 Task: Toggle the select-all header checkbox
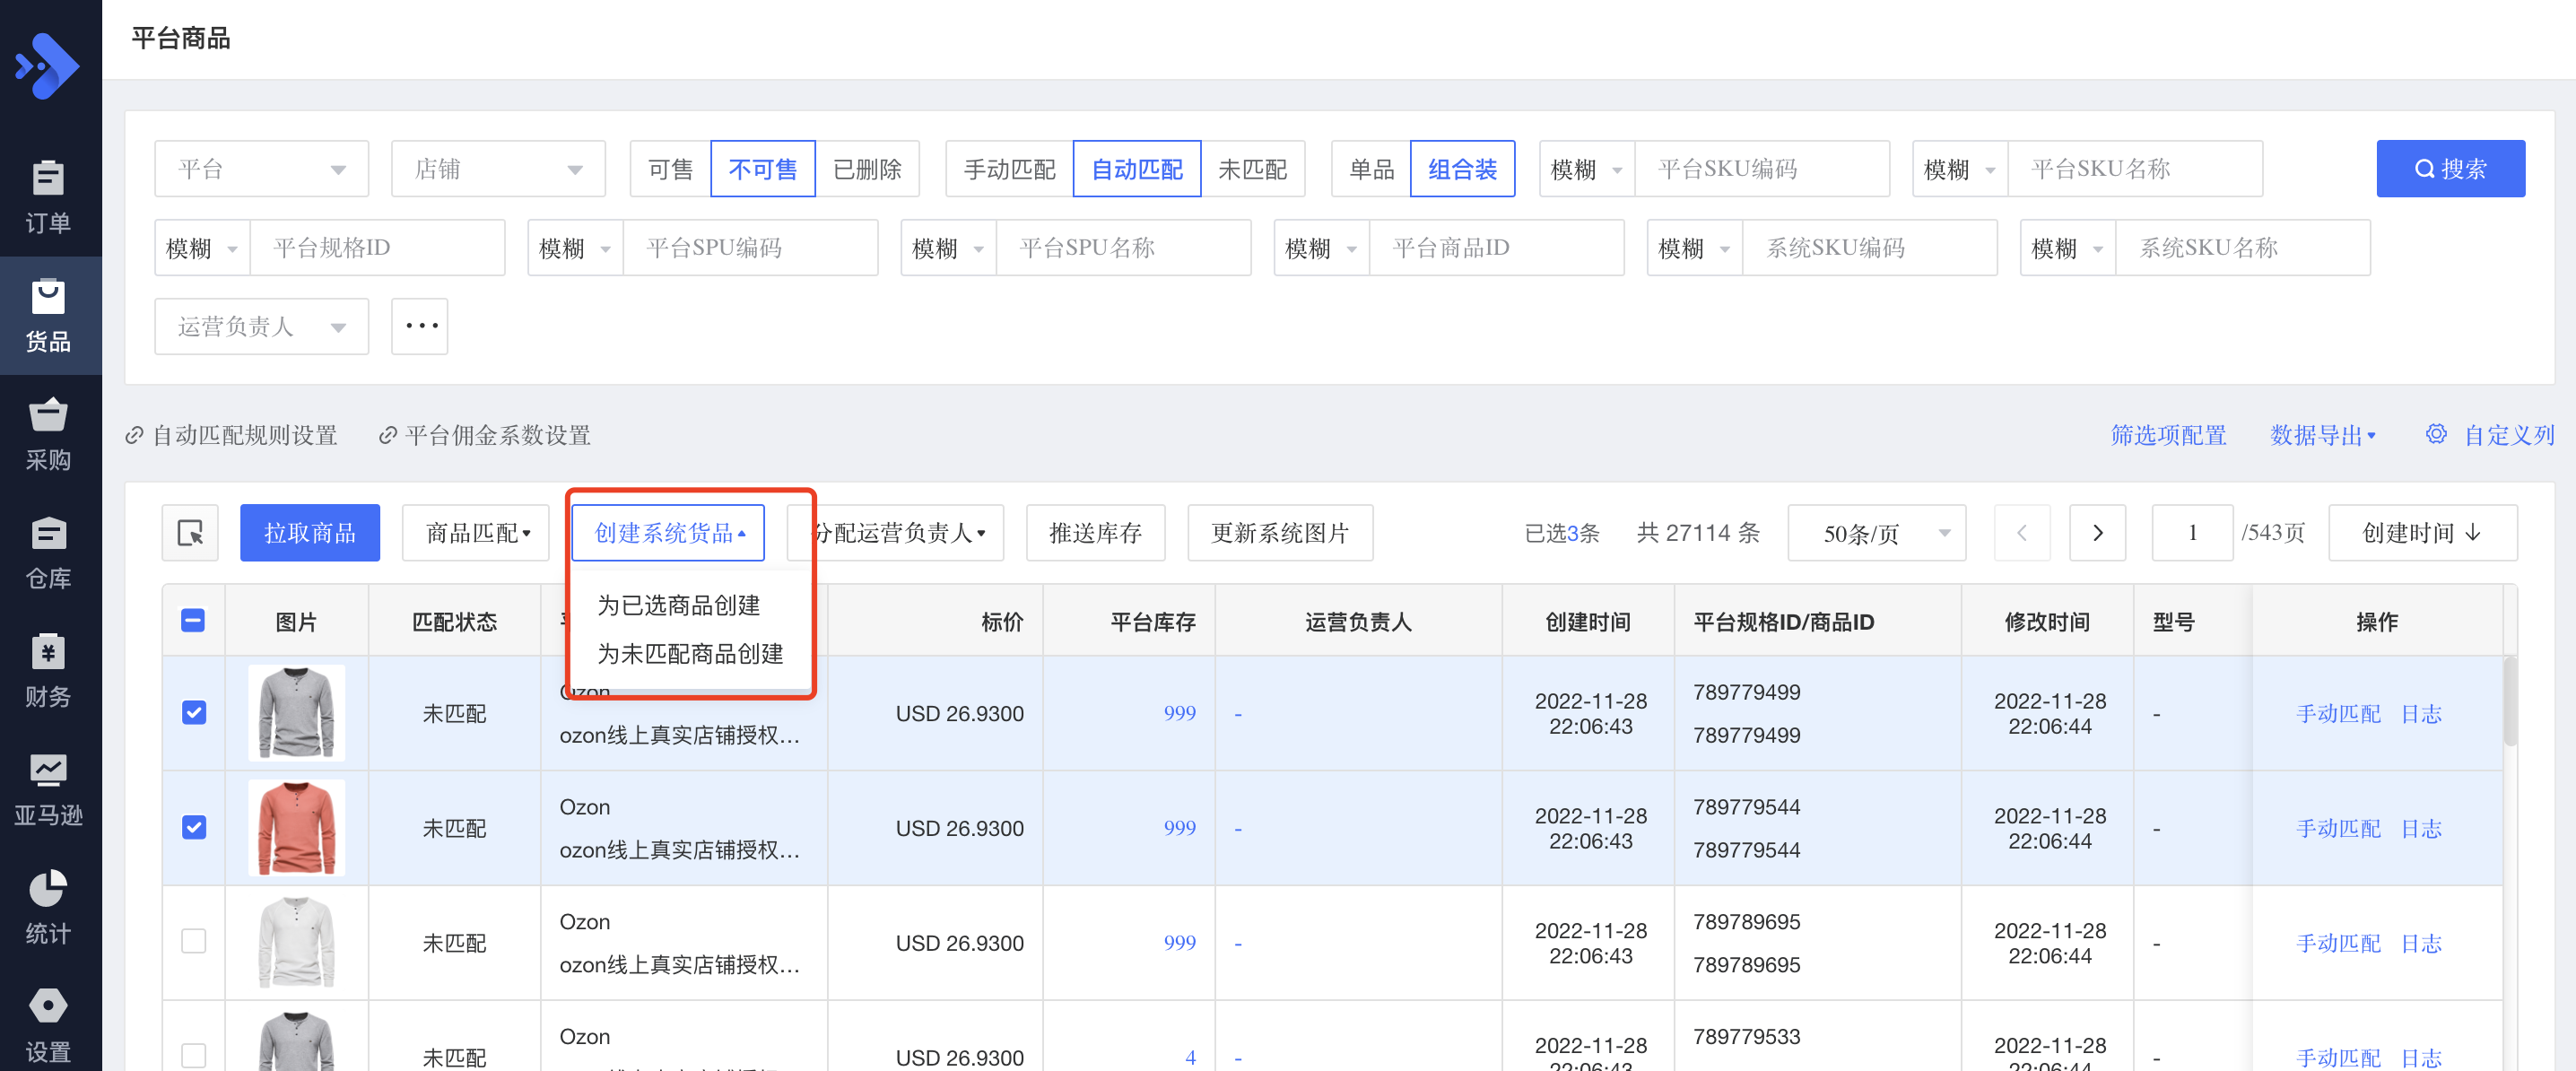coord(194,621)
